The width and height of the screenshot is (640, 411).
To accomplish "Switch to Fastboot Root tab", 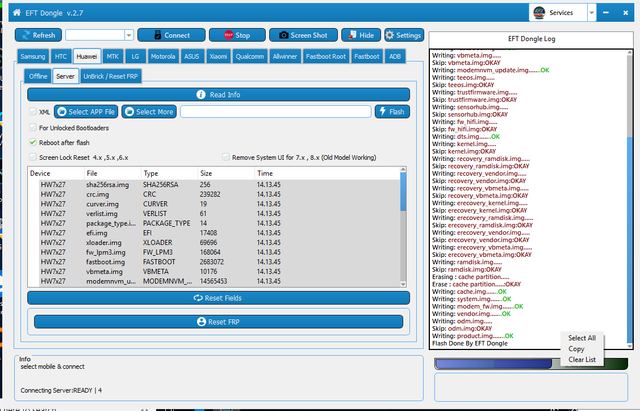I will coord(326,56).
